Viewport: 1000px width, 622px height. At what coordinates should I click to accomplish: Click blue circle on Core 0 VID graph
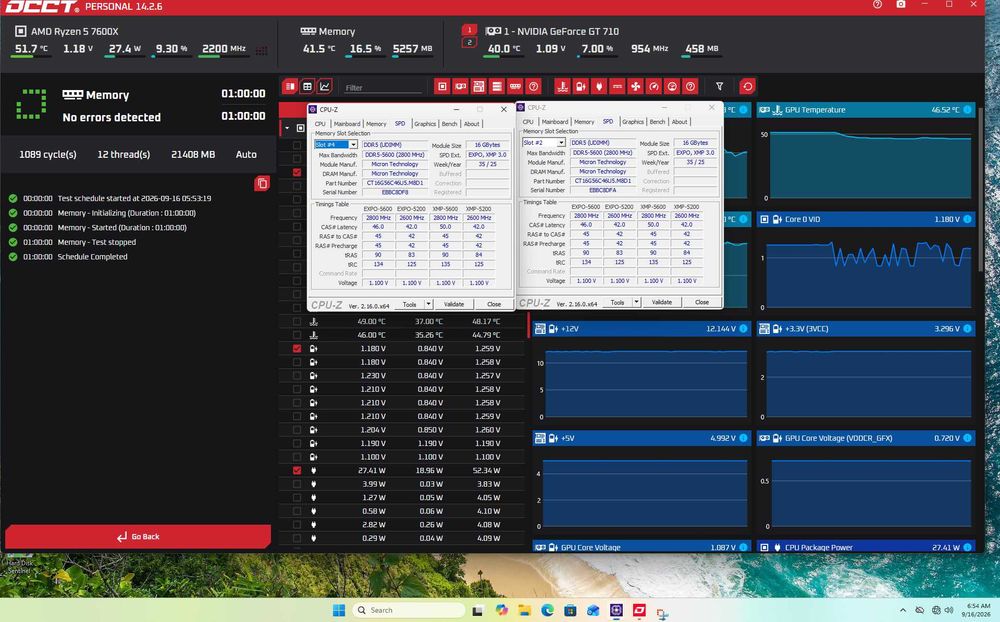[x=967, y=219]
